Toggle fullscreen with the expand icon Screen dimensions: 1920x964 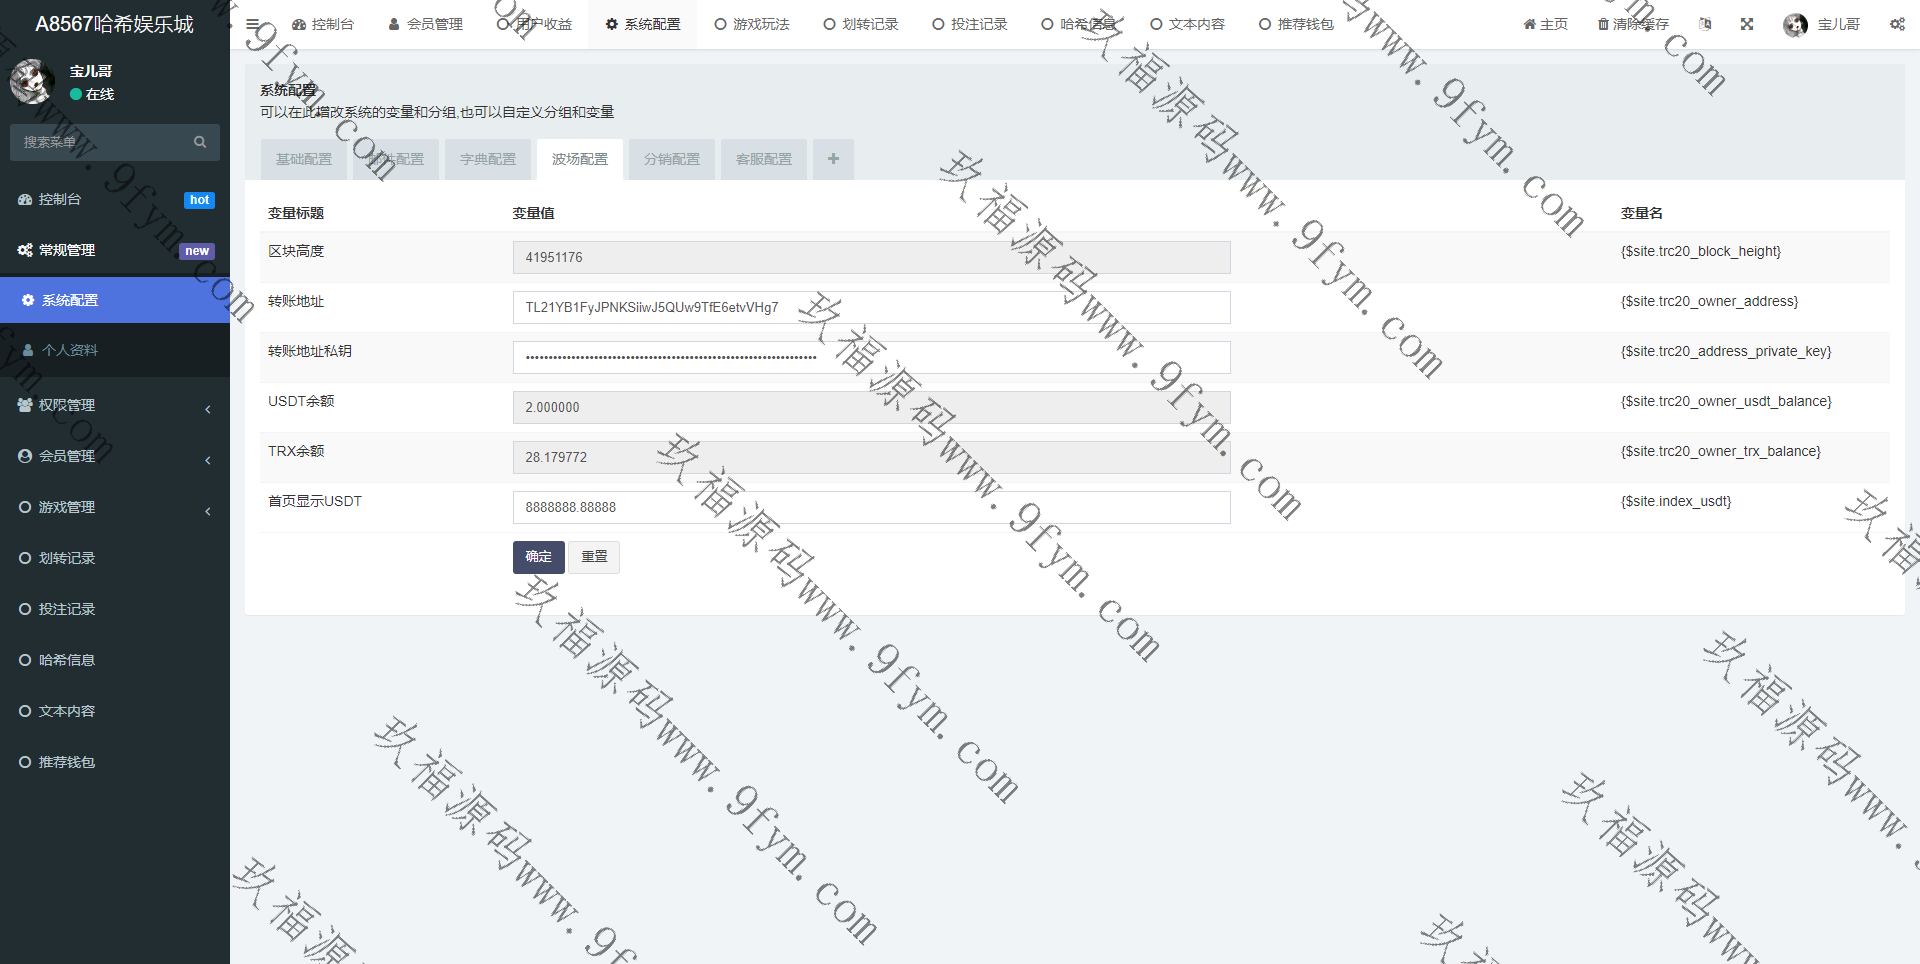1746,24
